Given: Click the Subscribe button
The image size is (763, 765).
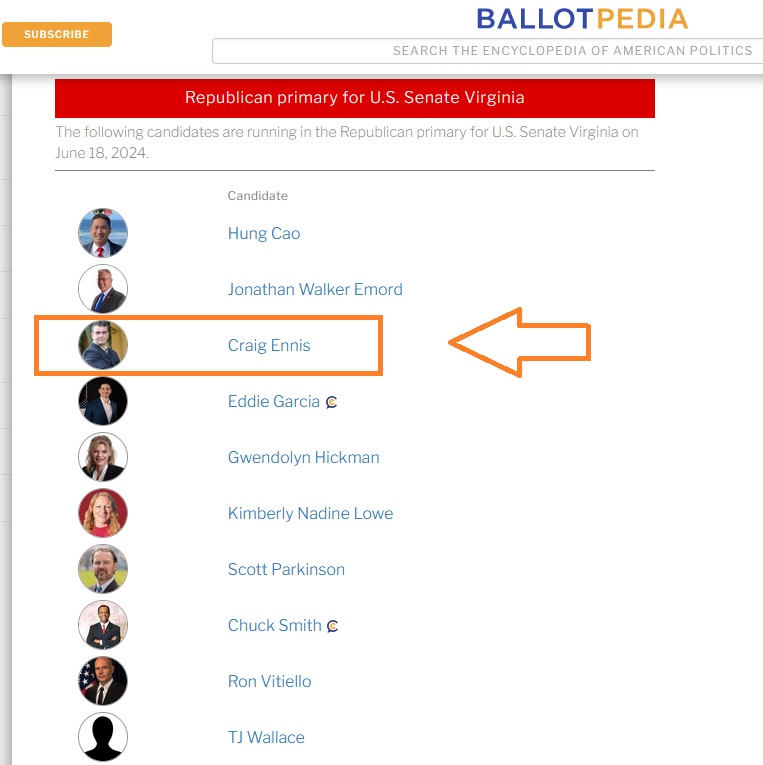Looking at the screenshot, I should click(57, 34).
